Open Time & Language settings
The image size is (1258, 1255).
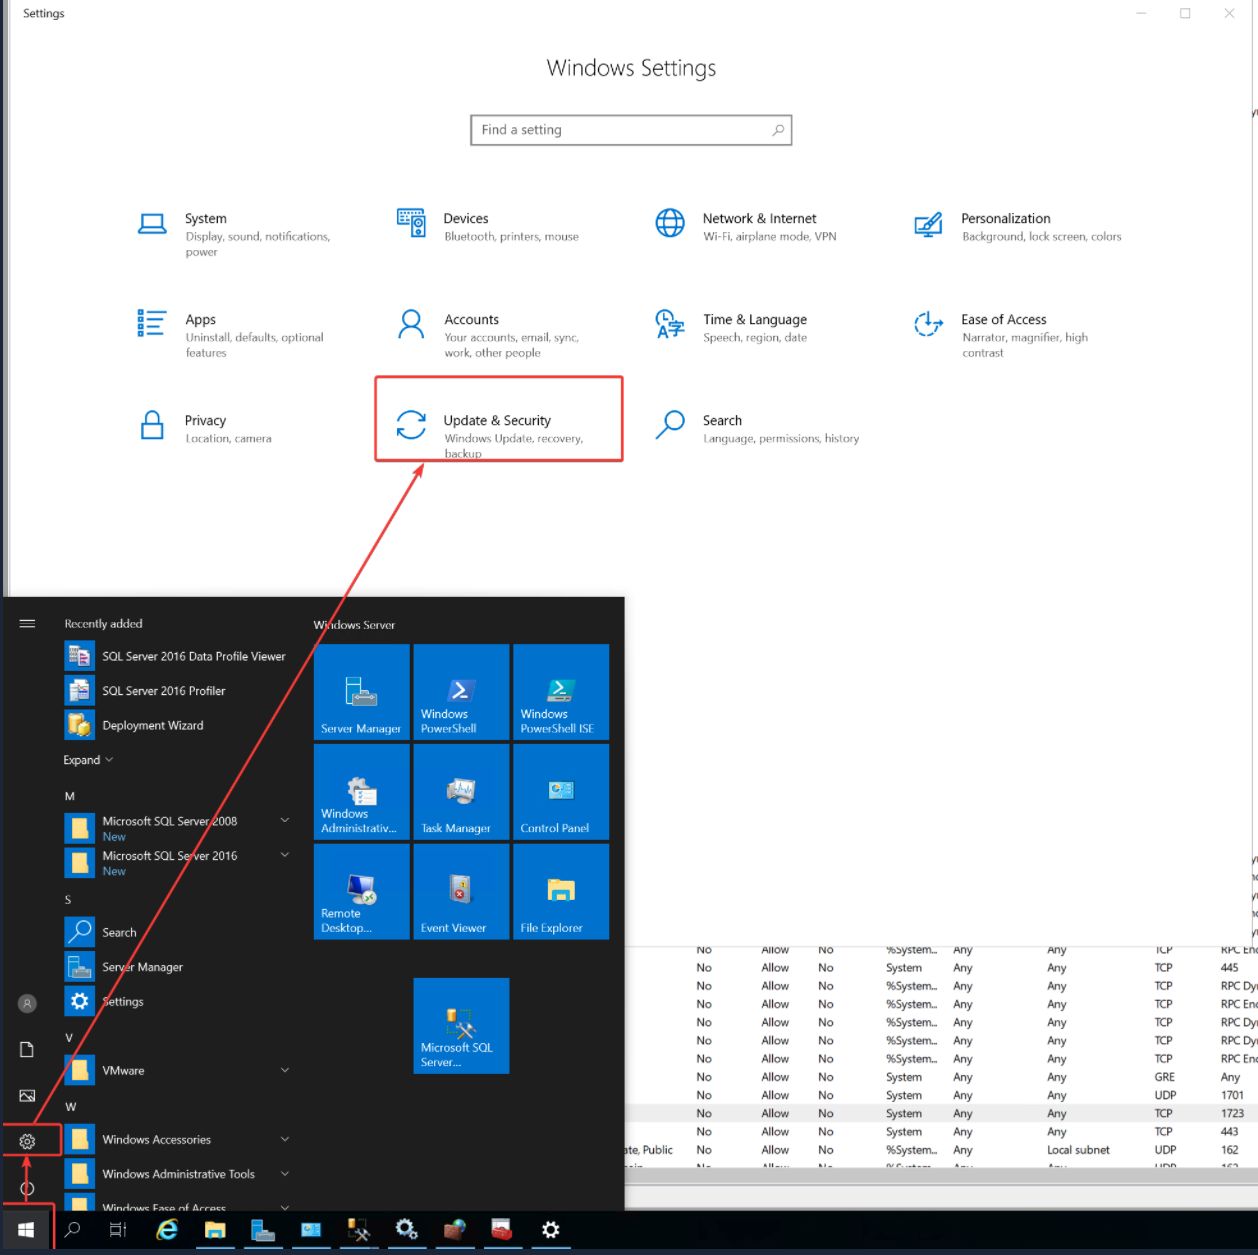pos(732,328)
